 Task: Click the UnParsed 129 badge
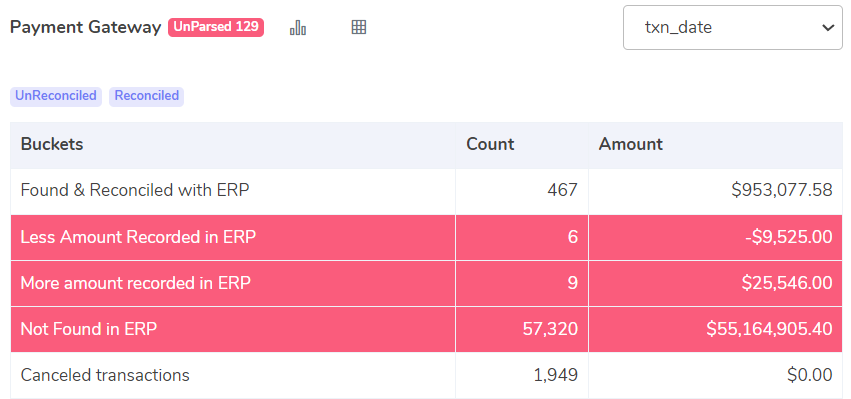point(216,27)
